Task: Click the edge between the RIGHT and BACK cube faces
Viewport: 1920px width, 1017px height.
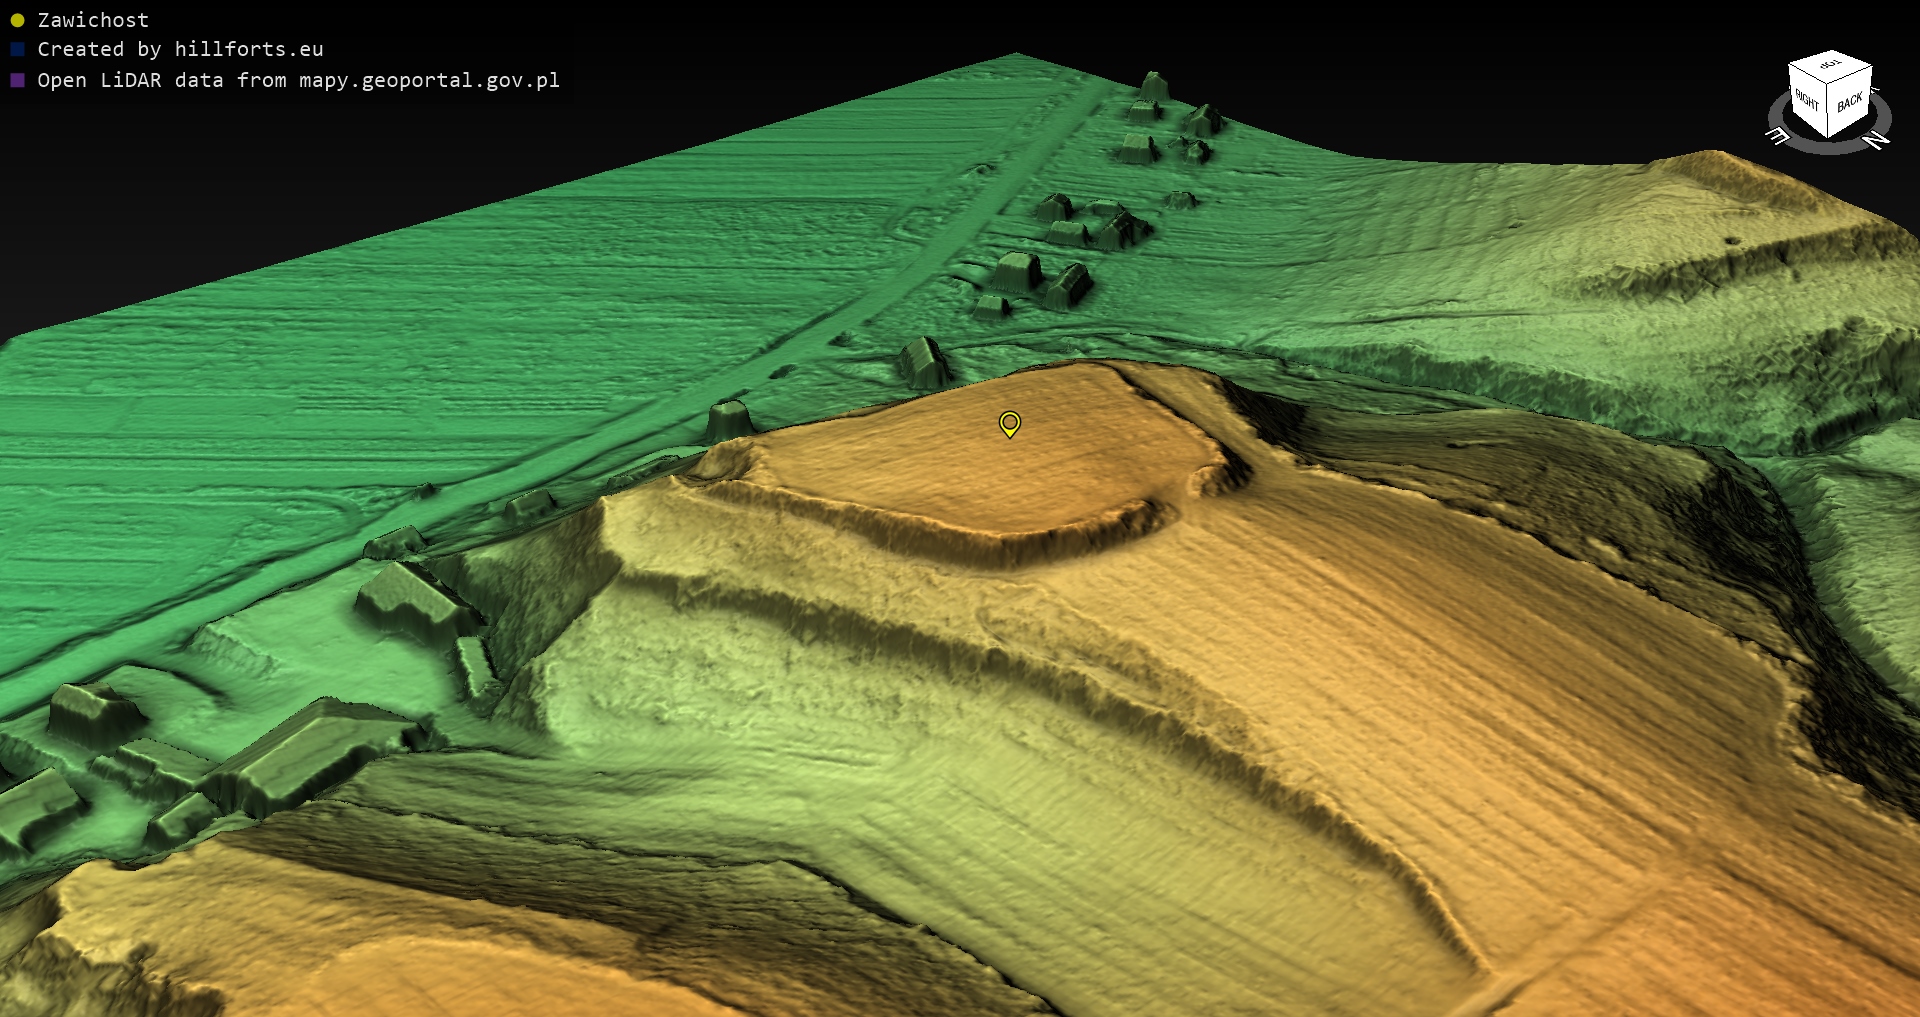Action: point(1829,110)
